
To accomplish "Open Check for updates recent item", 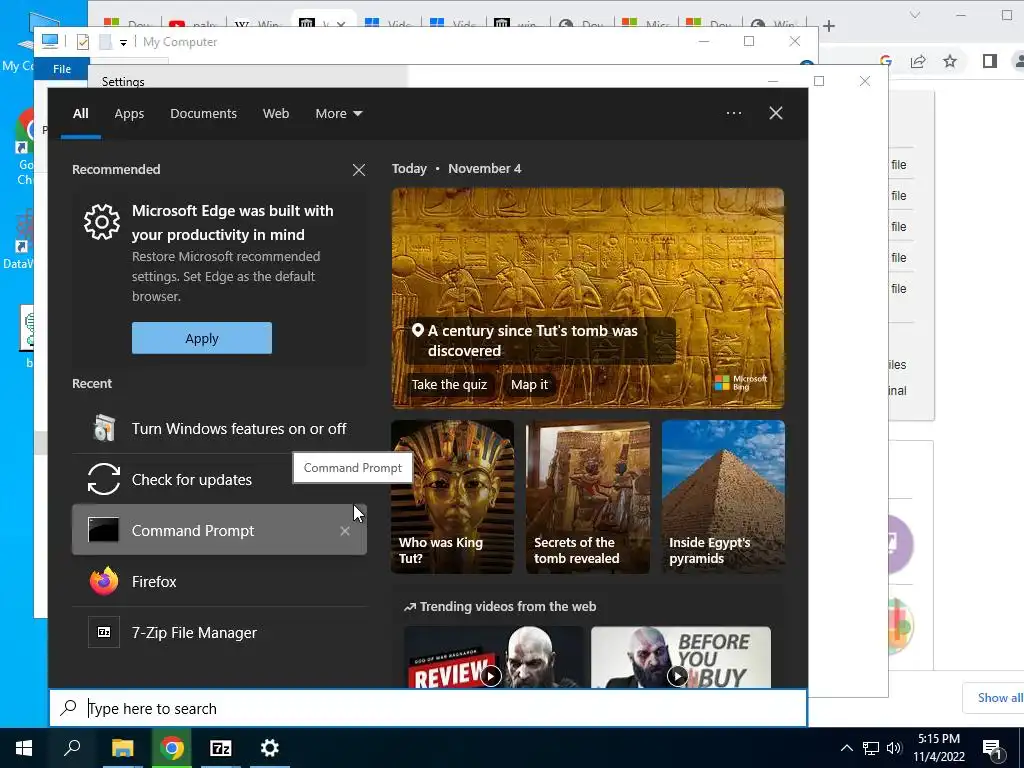I will point(219,479).
